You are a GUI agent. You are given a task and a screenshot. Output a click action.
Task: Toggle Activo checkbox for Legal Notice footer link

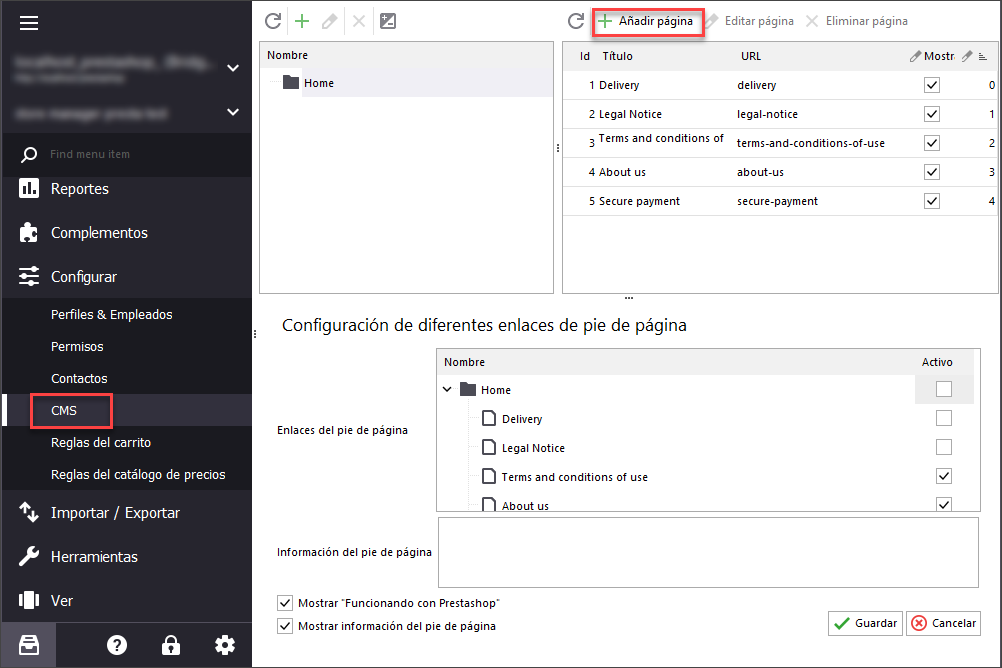coord(944,447)
